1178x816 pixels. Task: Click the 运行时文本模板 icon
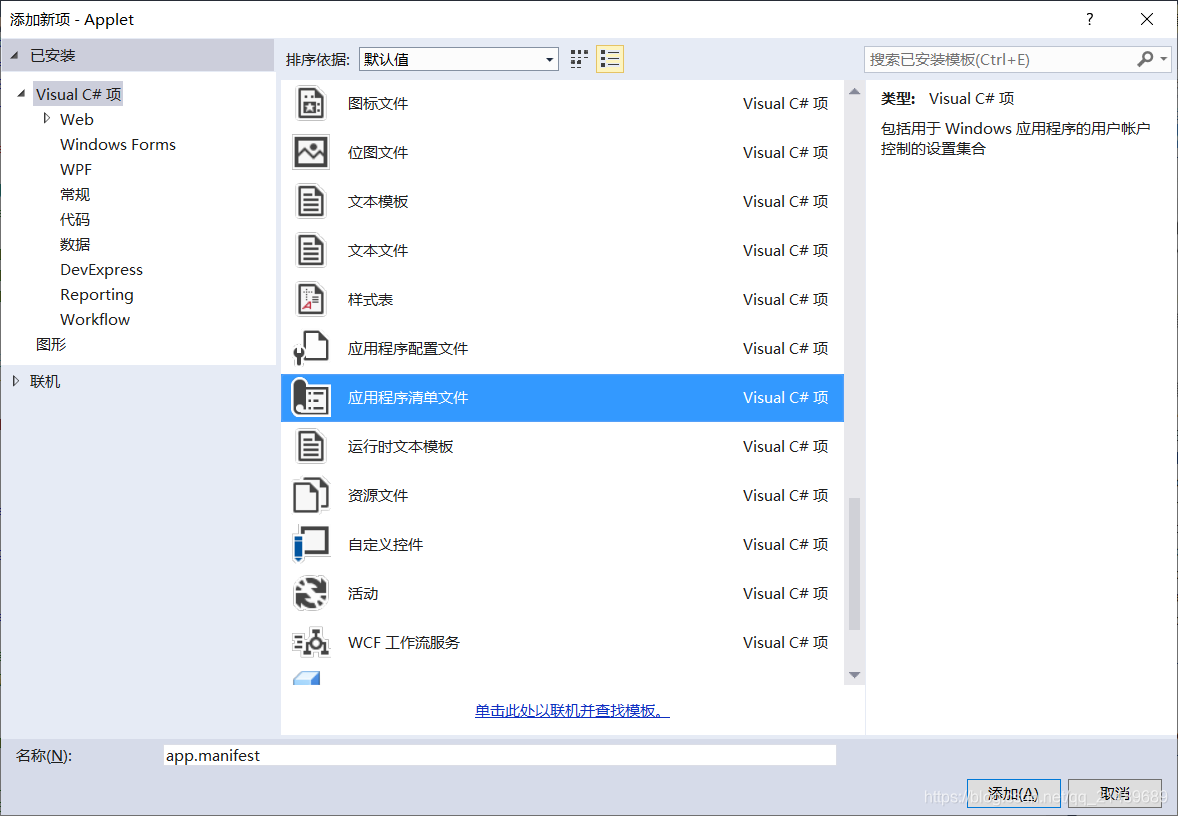[310, 446]
